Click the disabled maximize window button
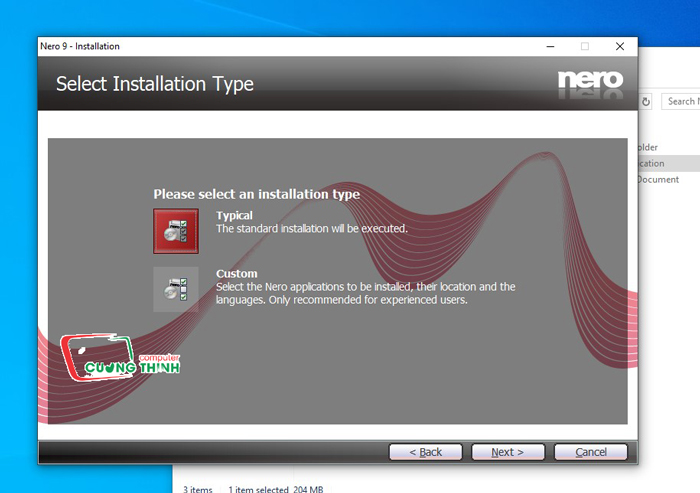 point(585,46)
